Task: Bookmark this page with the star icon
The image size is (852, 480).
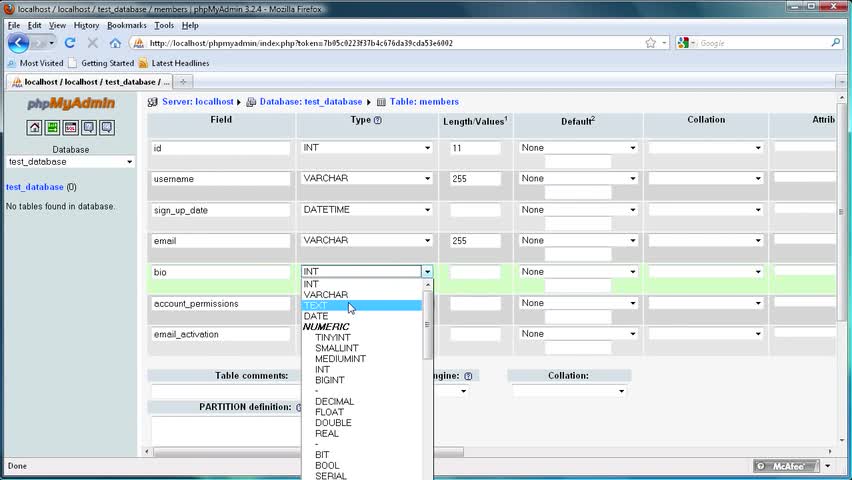Action: (x=650, y=42)
